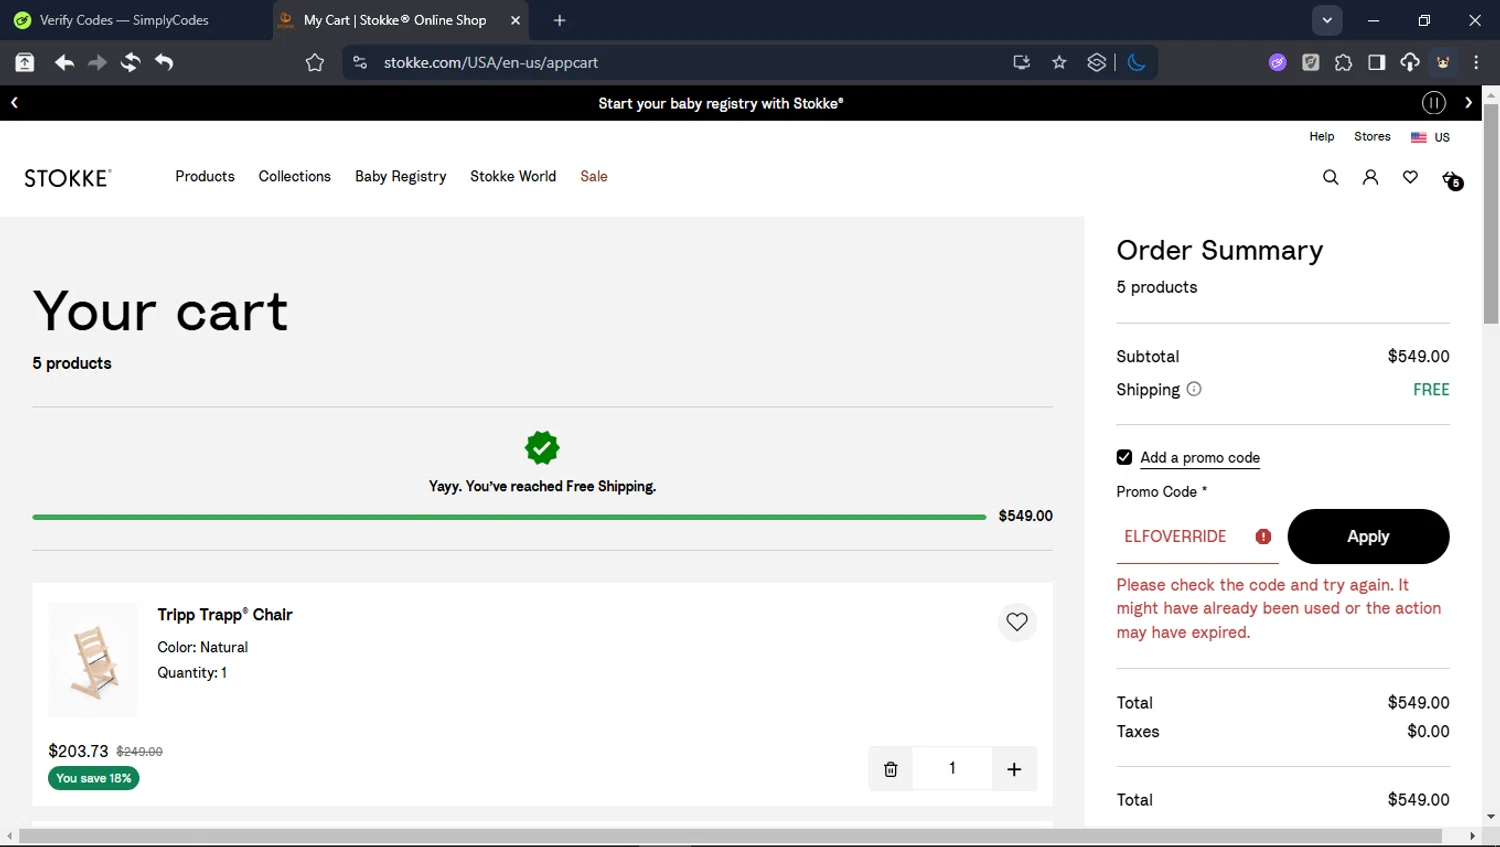
Task: Click the share/upload icon at far left toolbar
Action: (25, 63)
